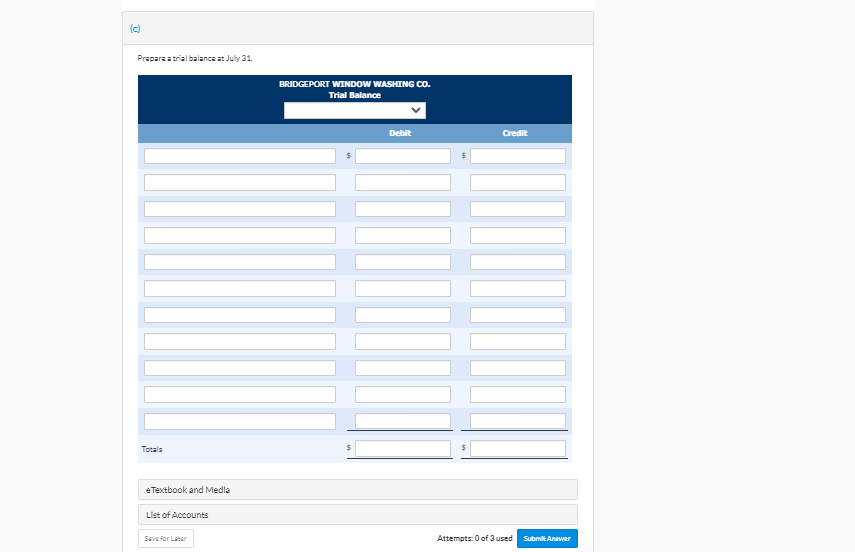Focus the ninth row Debit field
The width and height of the screenshot is (855, 552).
click(403, 368)
